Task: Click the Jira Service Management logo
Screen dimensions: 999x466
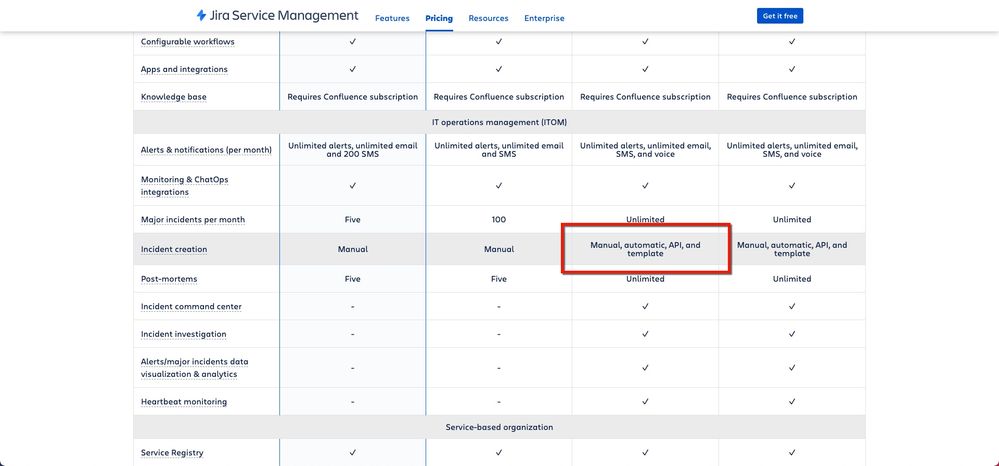Action: (277, 15)
